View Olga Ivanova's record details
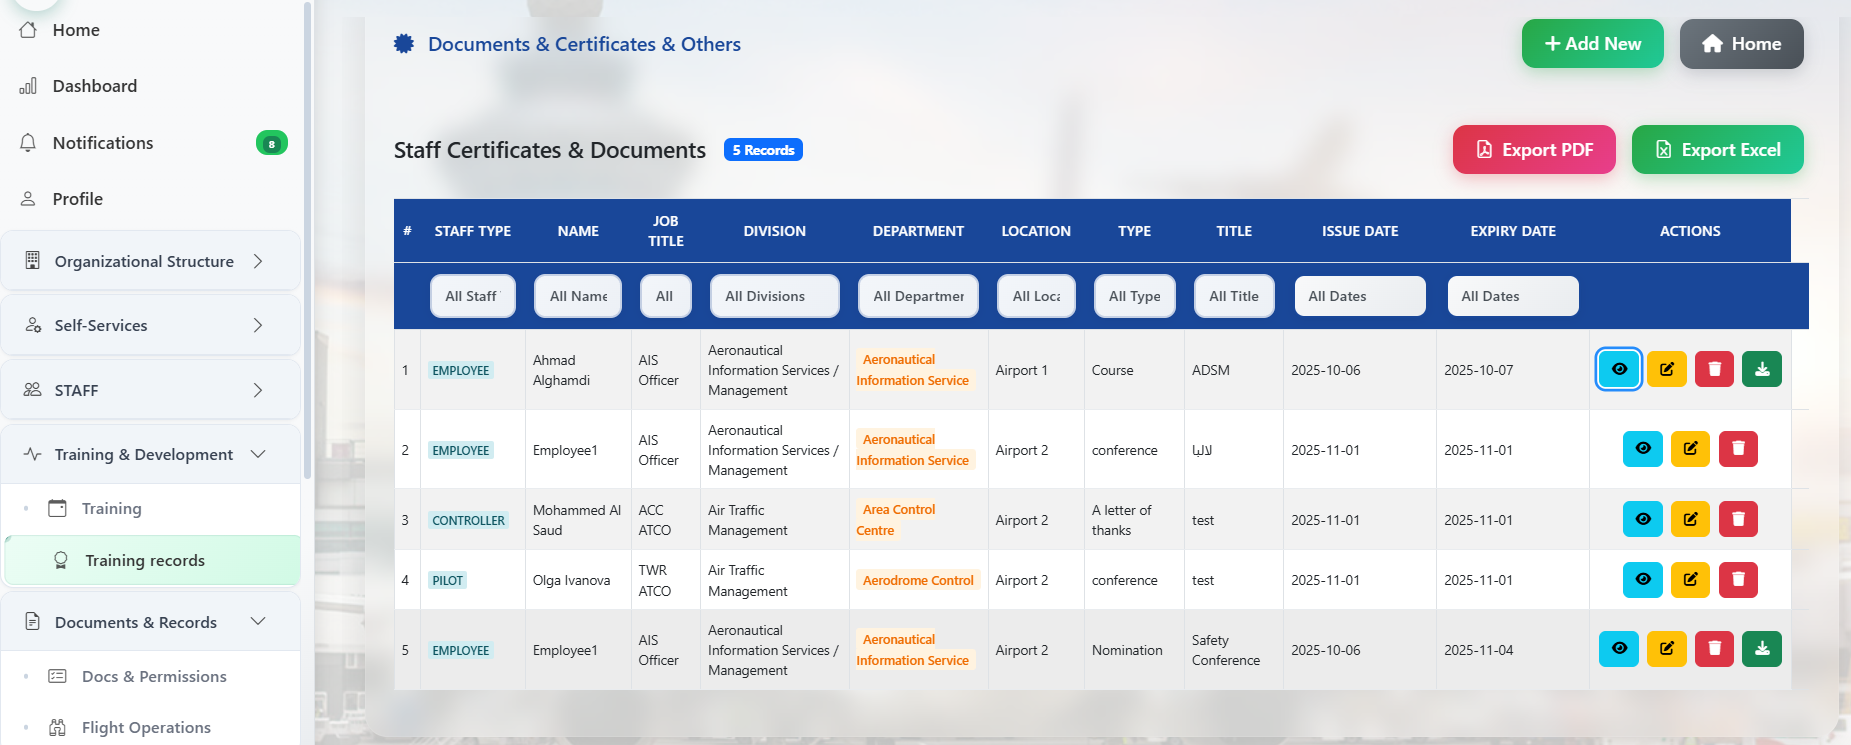The image size is (1851, 745). coord(1642,579)
